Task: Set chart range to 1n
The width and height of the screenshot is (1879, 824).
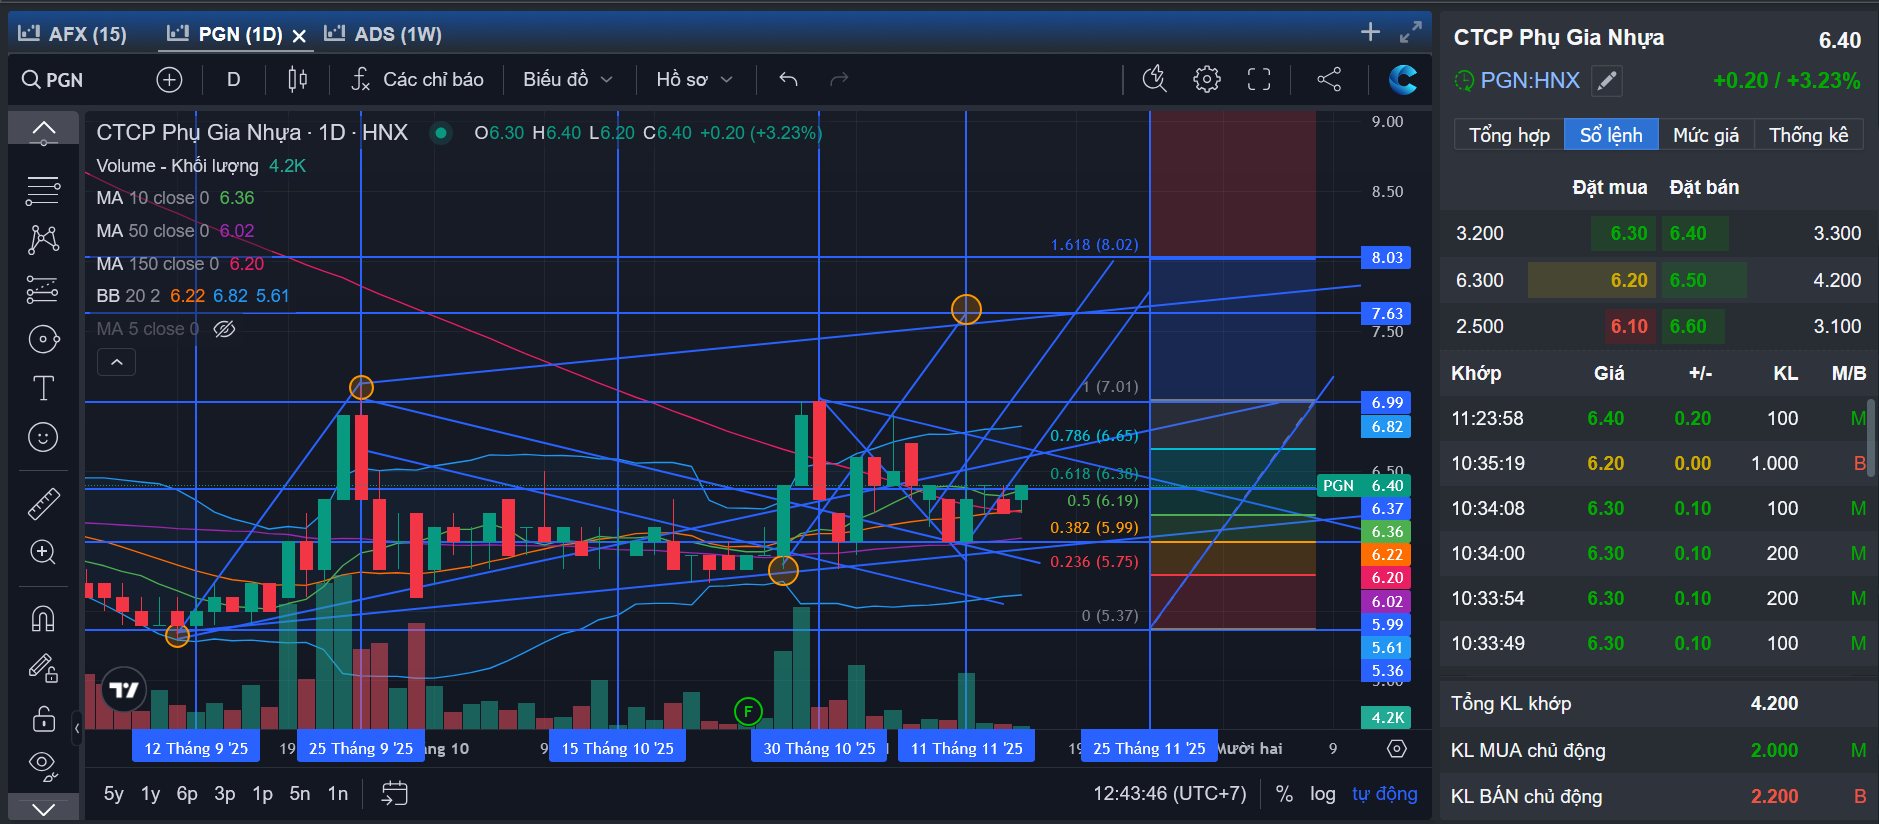Action: click(338, 794)
